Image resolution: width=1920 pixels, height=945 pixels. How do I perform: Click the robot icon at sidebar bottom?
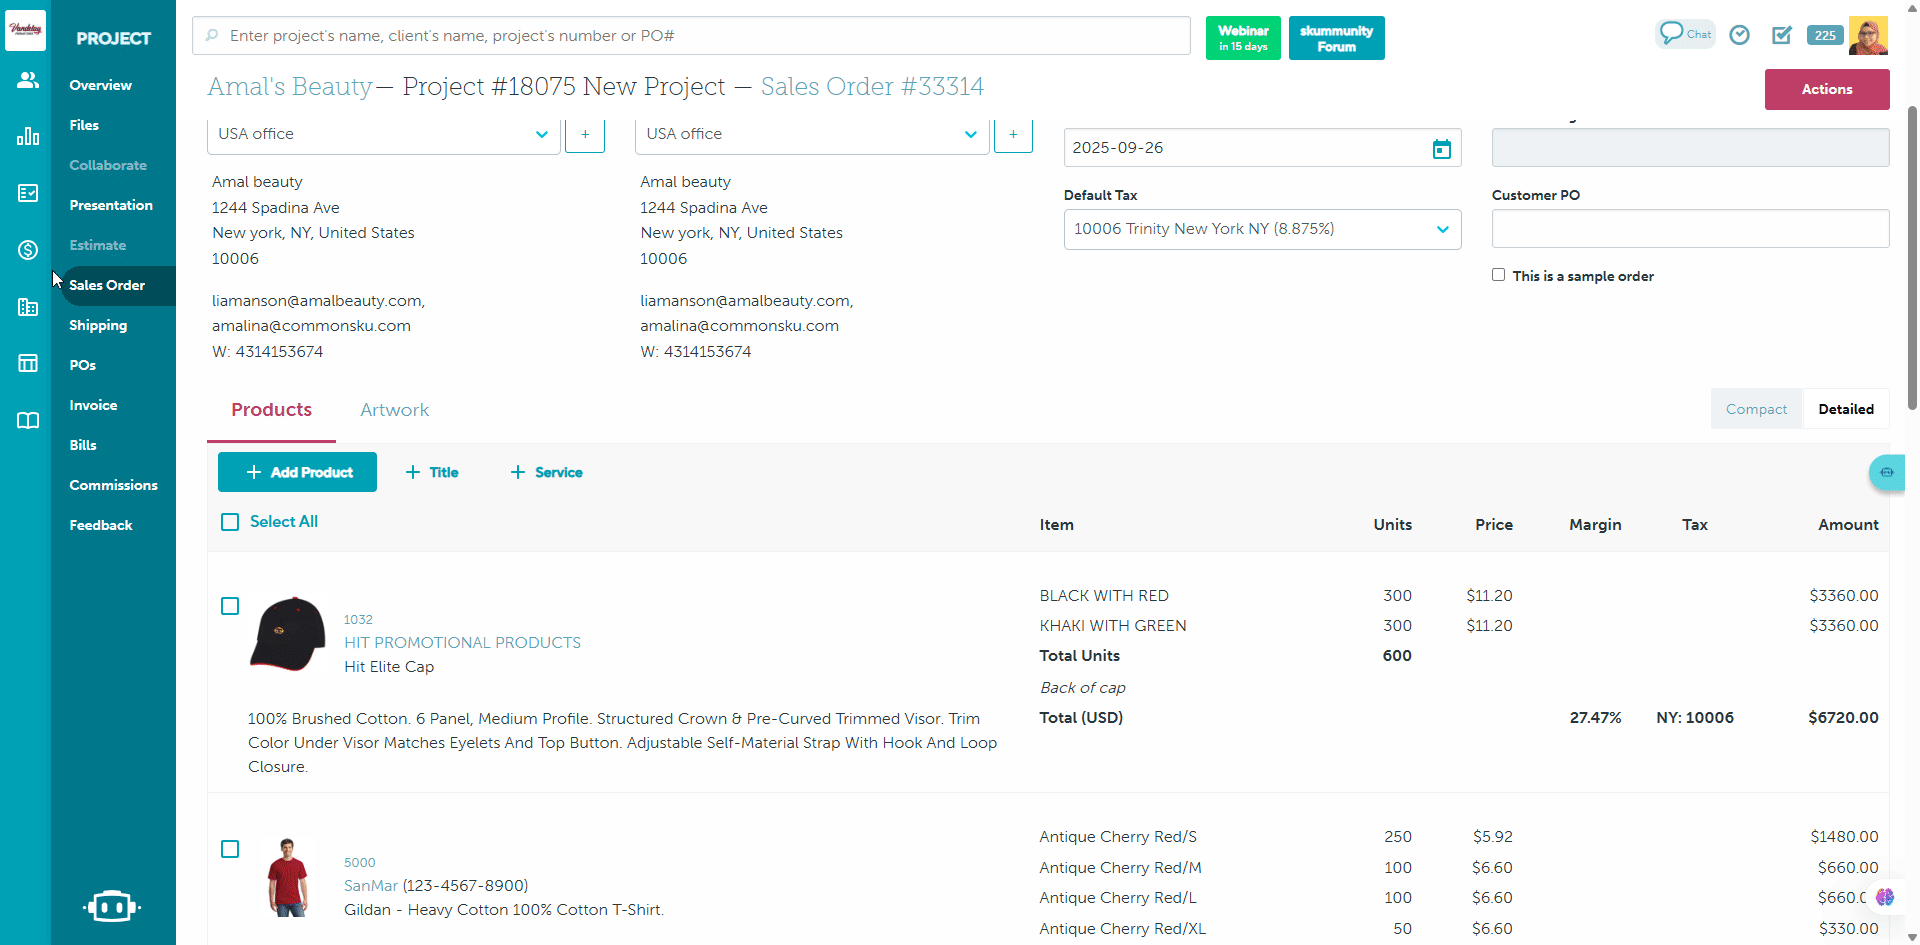[x=111, y=906]
